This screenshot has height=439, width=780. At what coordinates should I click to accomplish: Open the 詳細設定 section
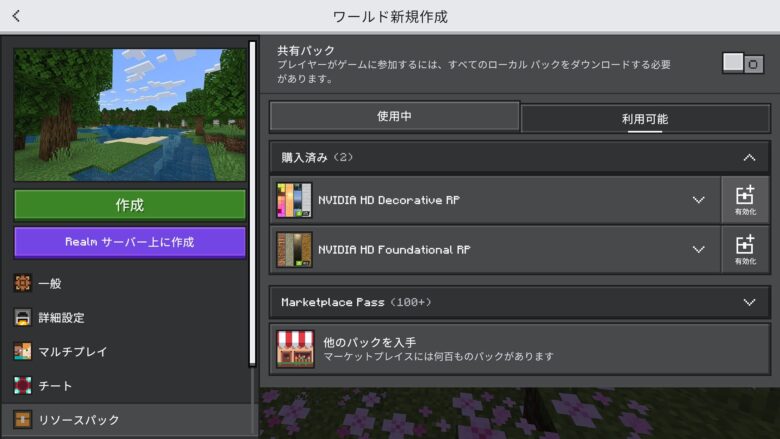(128, 318)
